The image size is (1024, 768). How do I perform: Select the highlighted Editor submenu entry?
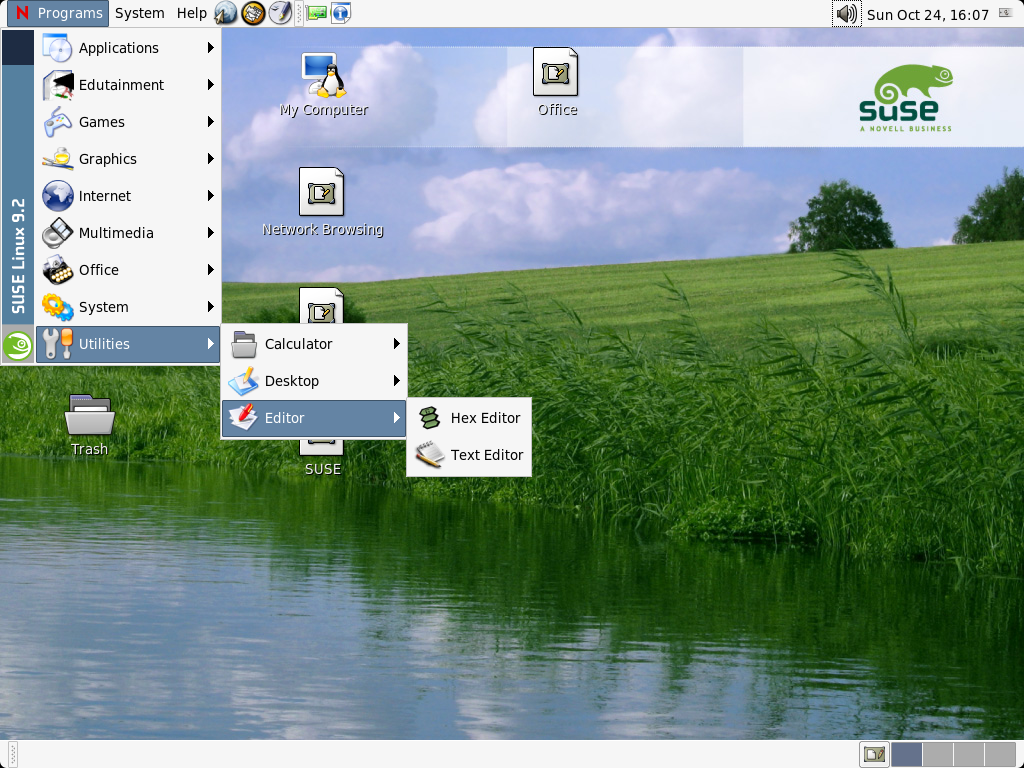tap(314, 418)
